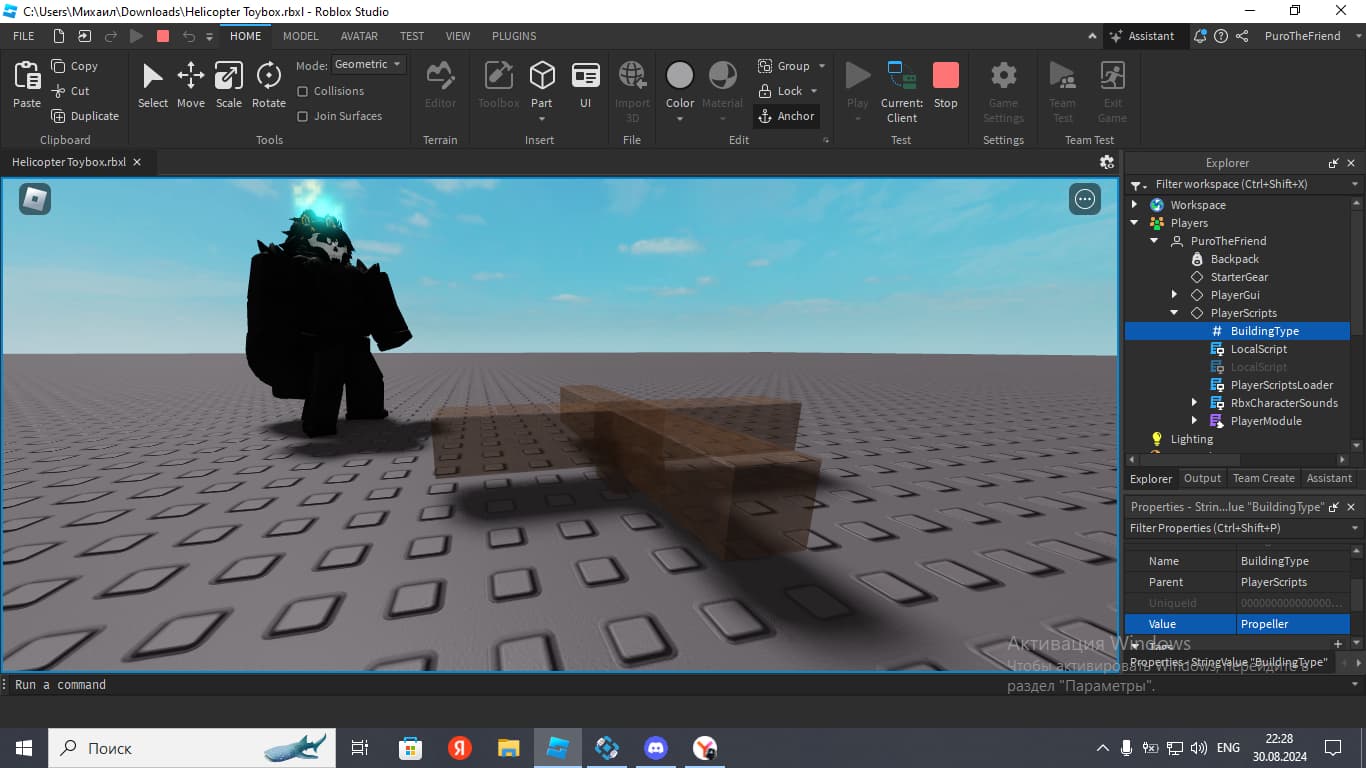Click the Windows taskbar search box
Screen dimensions: 1366x768
coord(192,748)
